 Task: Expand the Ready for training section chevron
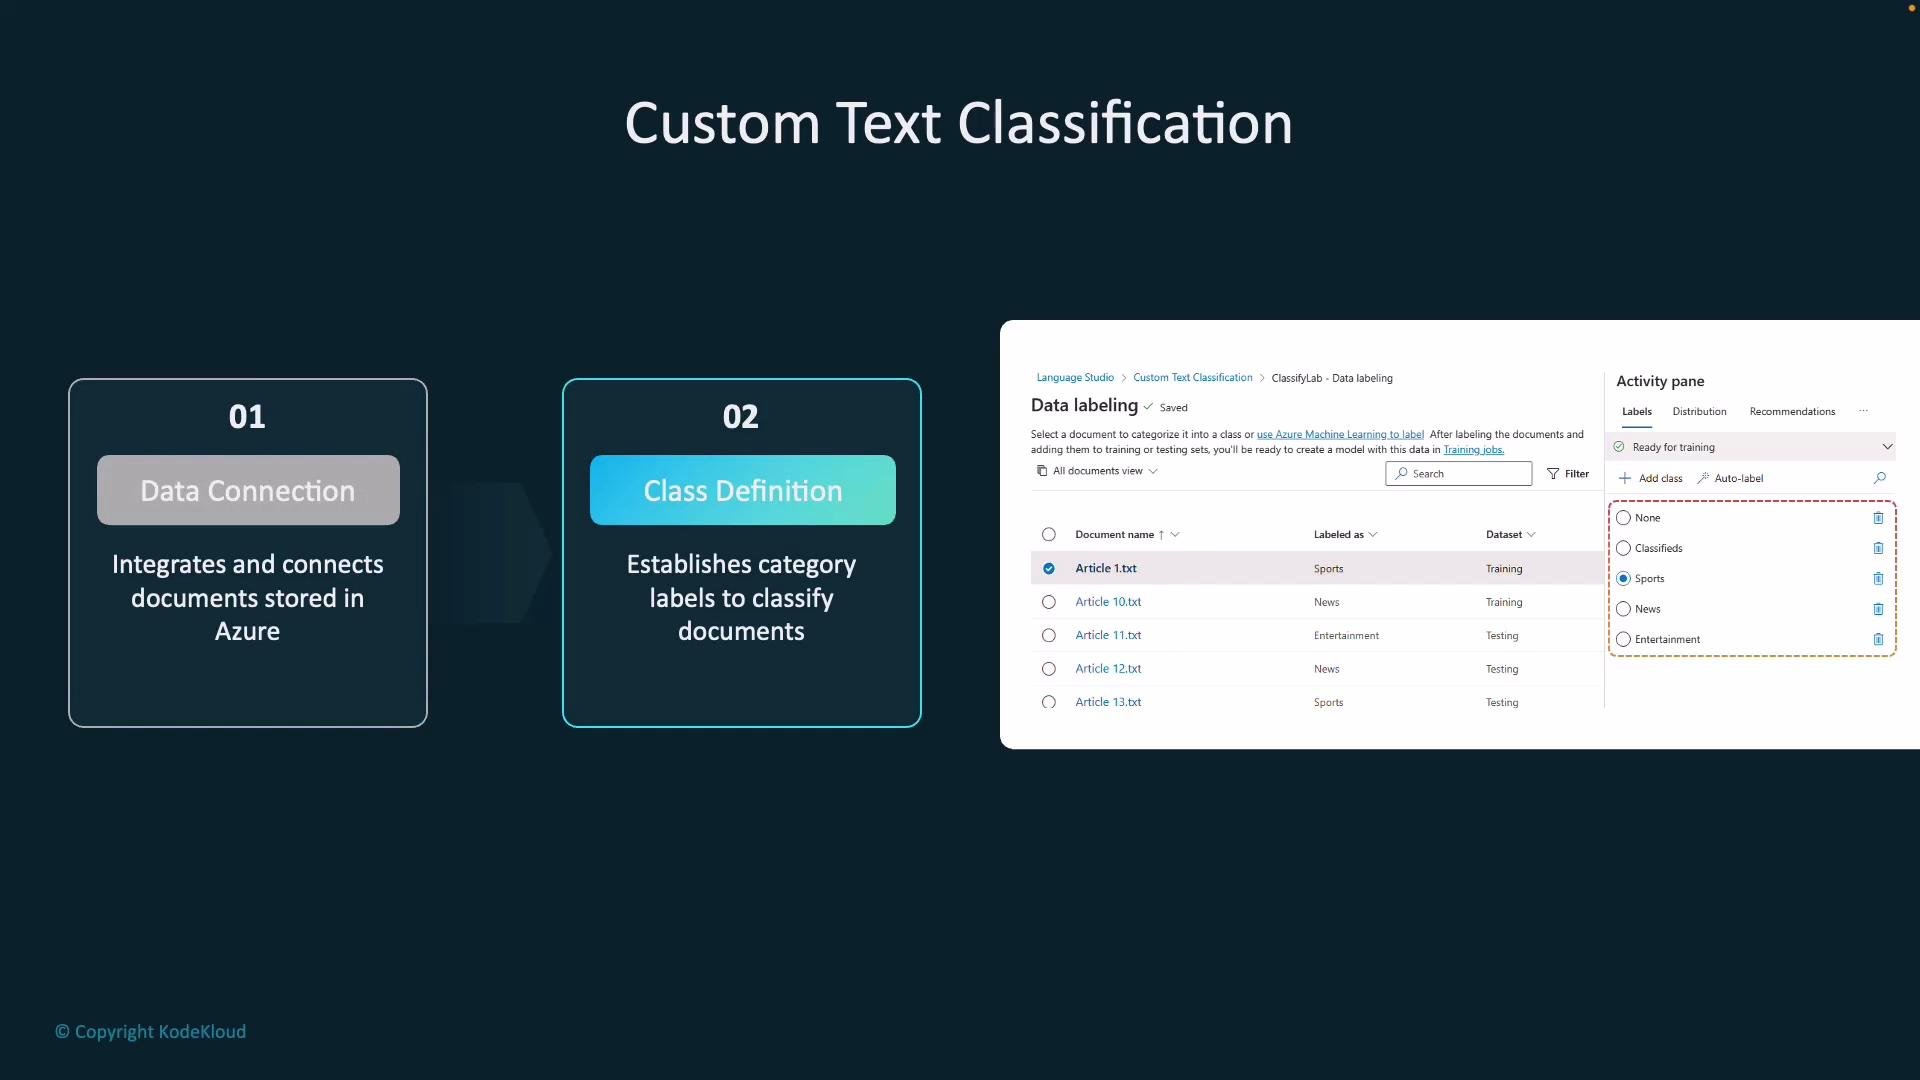(1887, 447)
